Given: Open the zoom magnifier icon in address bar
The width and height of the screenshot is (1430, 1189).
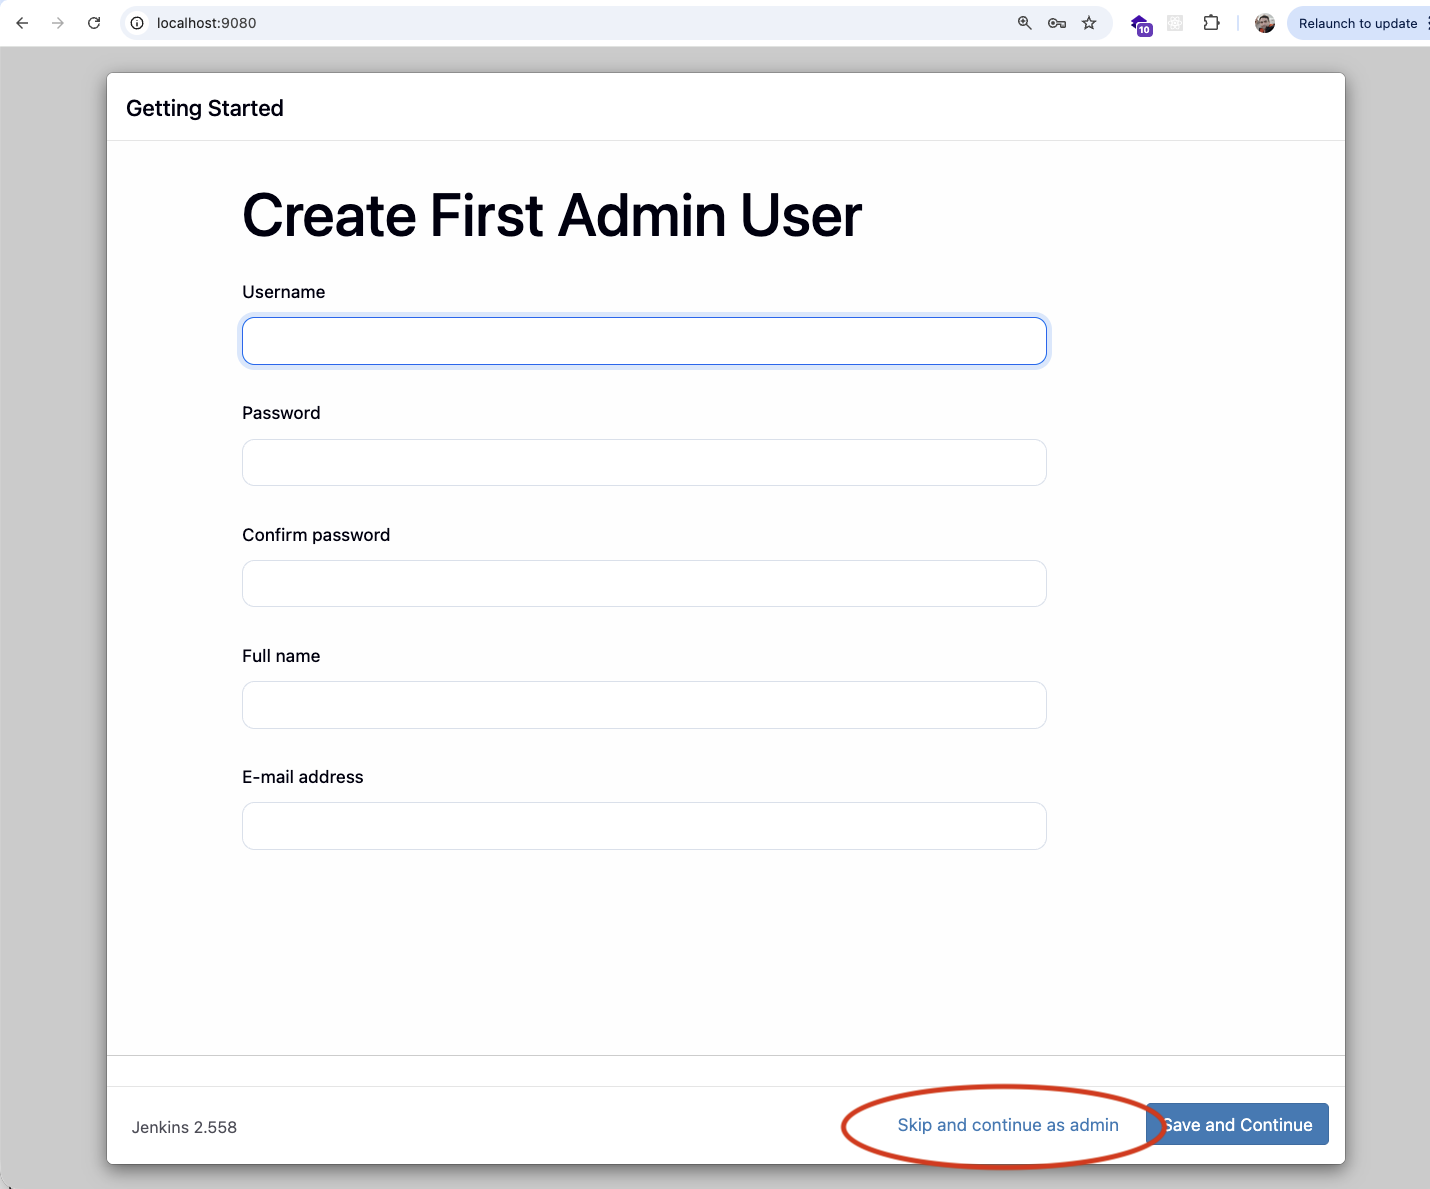Looking at the screenshot, I should pyautogui.click(x=1024, y=23).
